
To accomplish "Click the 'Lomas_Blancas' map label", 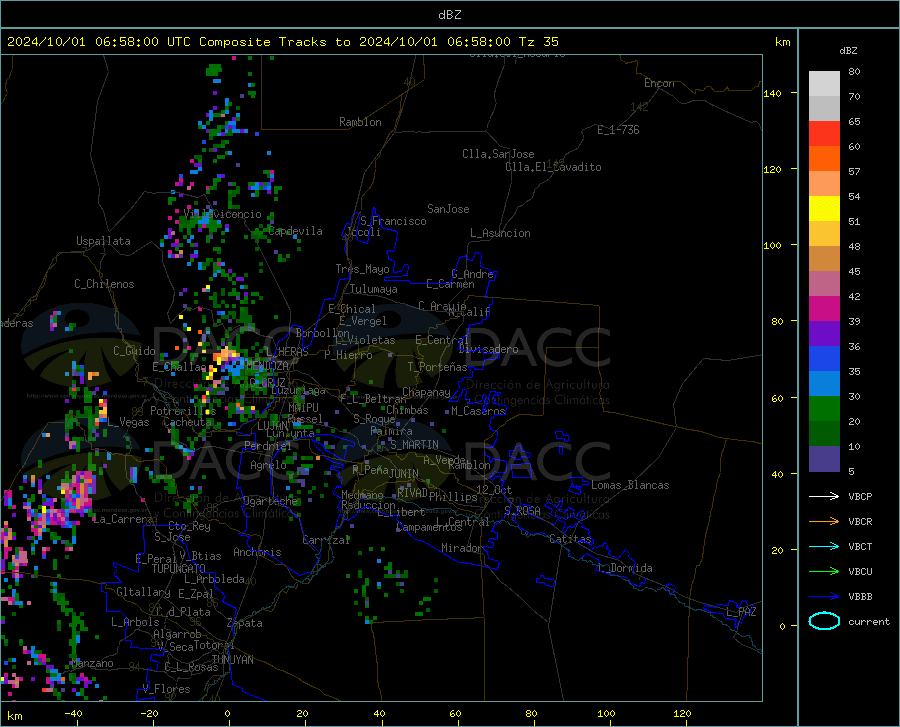I will 630,485.
